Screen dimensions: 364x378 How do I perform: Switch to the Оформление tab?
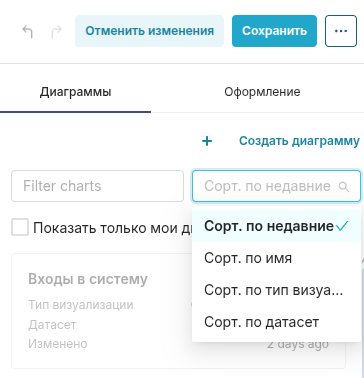pos(262,92)
